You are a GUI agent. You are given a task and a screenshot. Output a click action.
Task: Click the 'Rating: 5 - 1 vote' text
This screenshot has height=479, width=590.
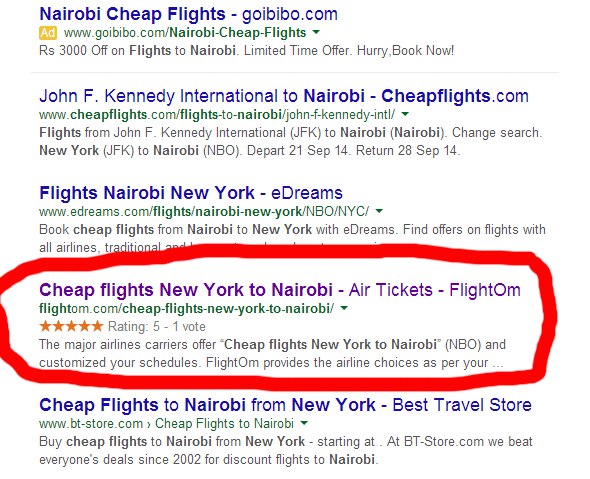pyautogui.click(x=157, y=326)
